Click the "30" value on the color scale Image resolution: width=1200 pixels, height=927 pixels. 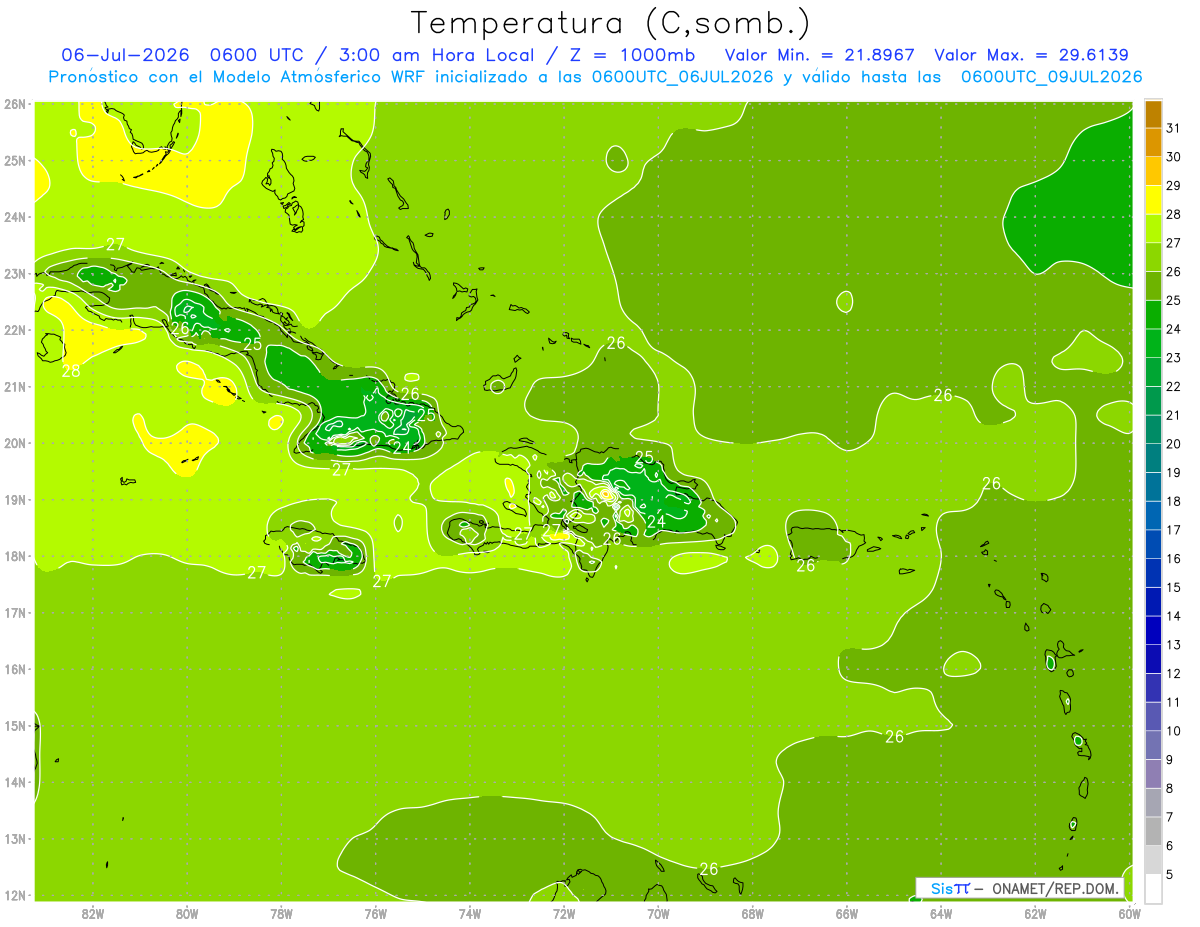pyautogui.click(x=1174, y=157)
